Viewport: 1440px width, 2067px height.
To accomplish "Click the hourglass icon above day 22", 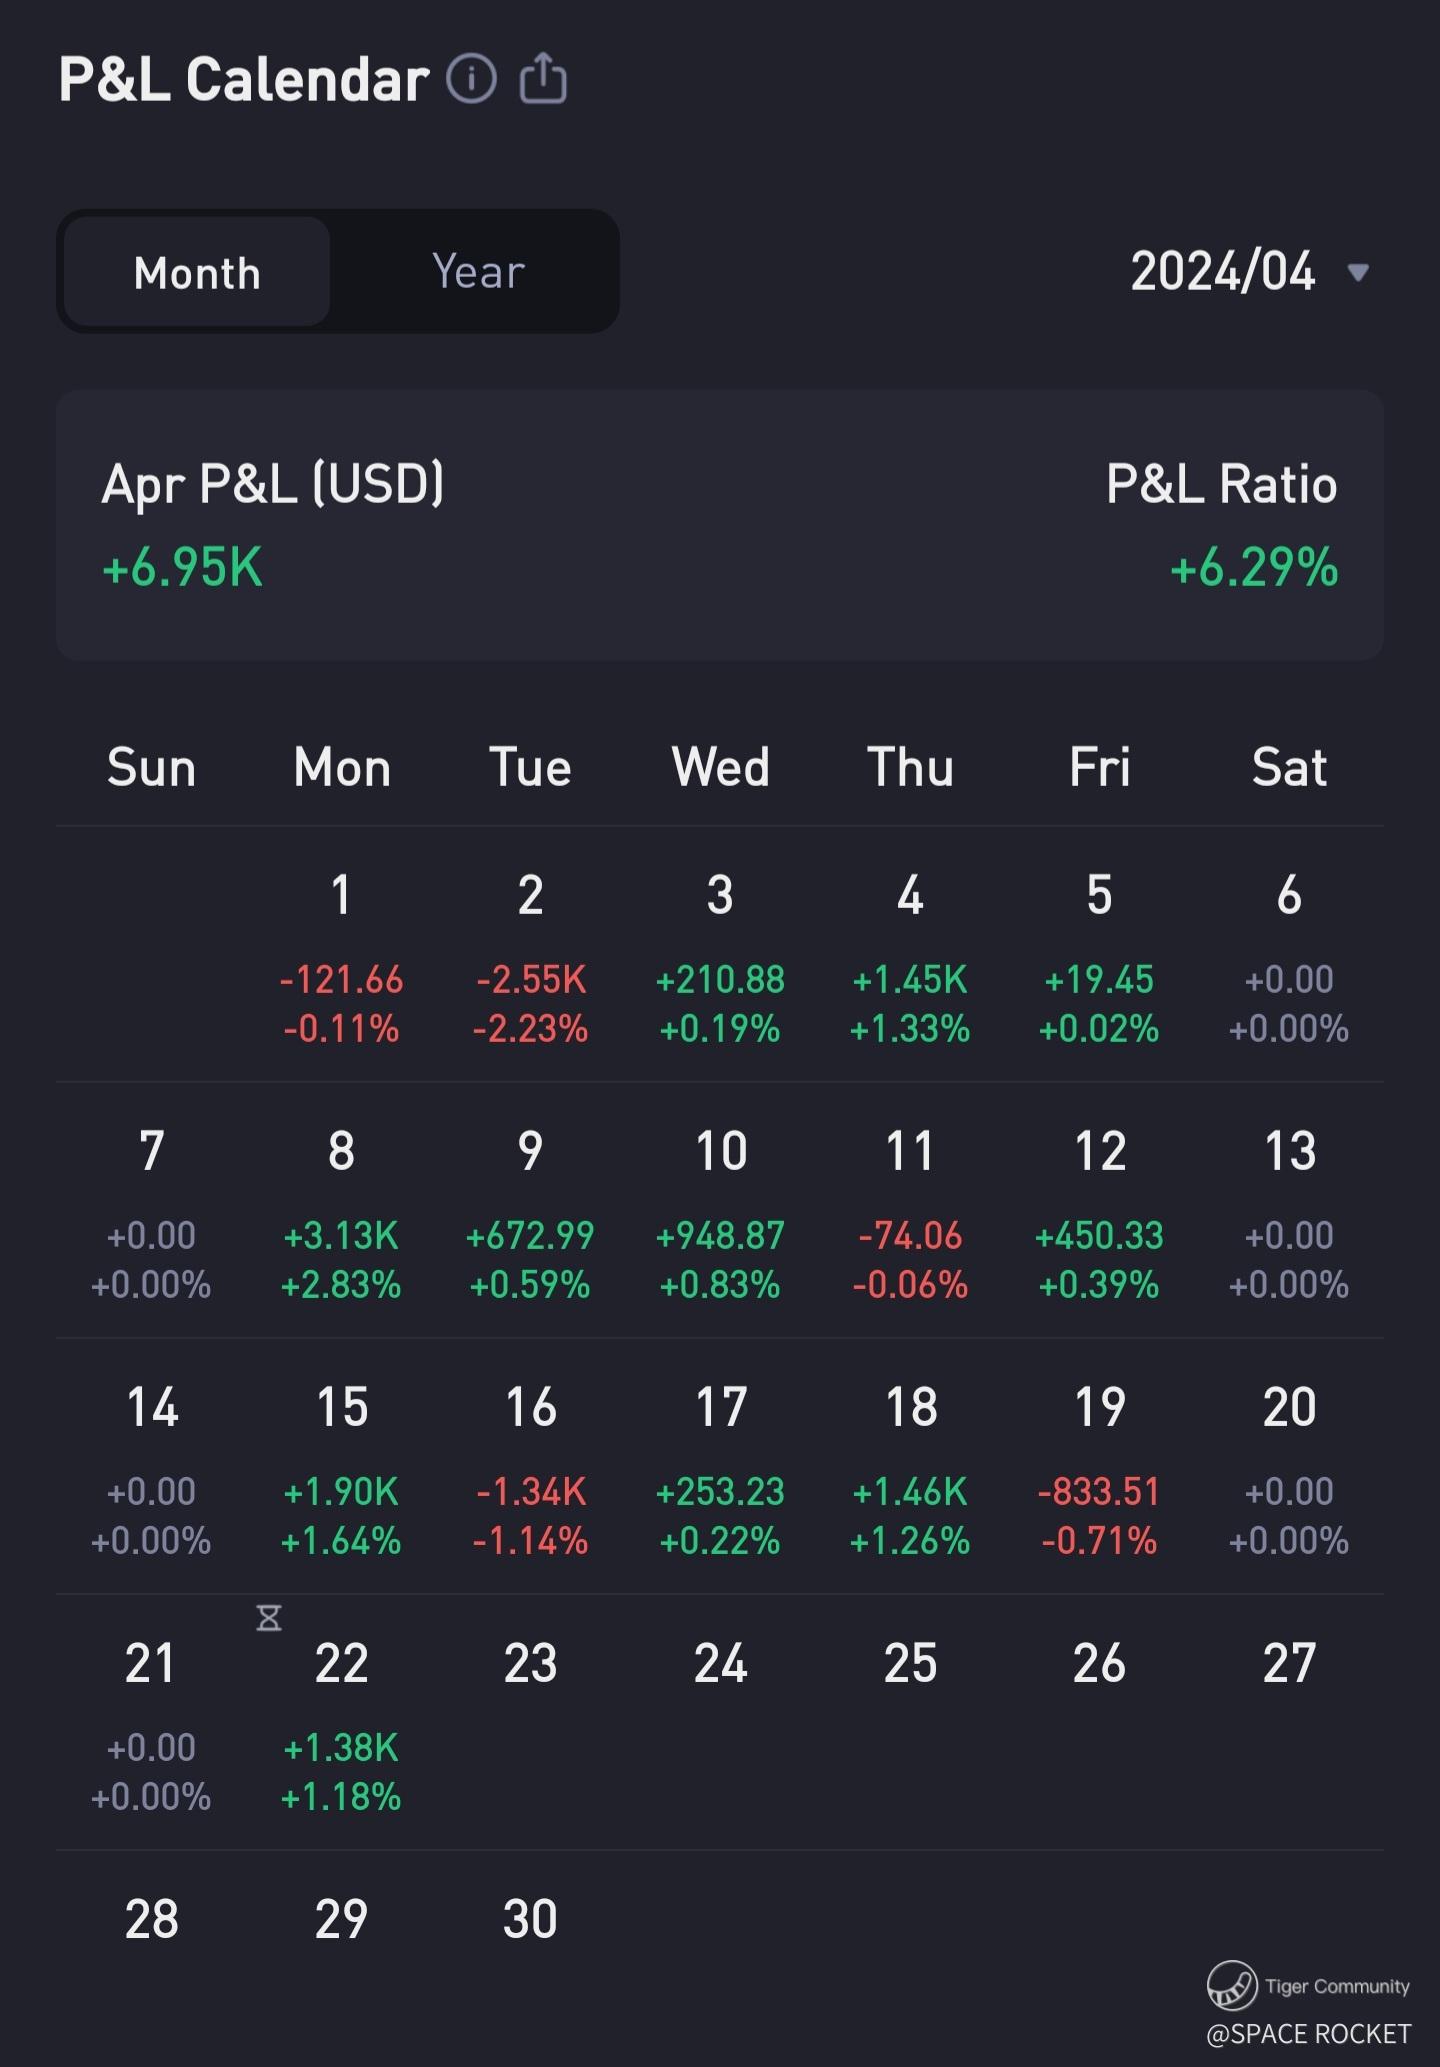I will [269, 1617].
